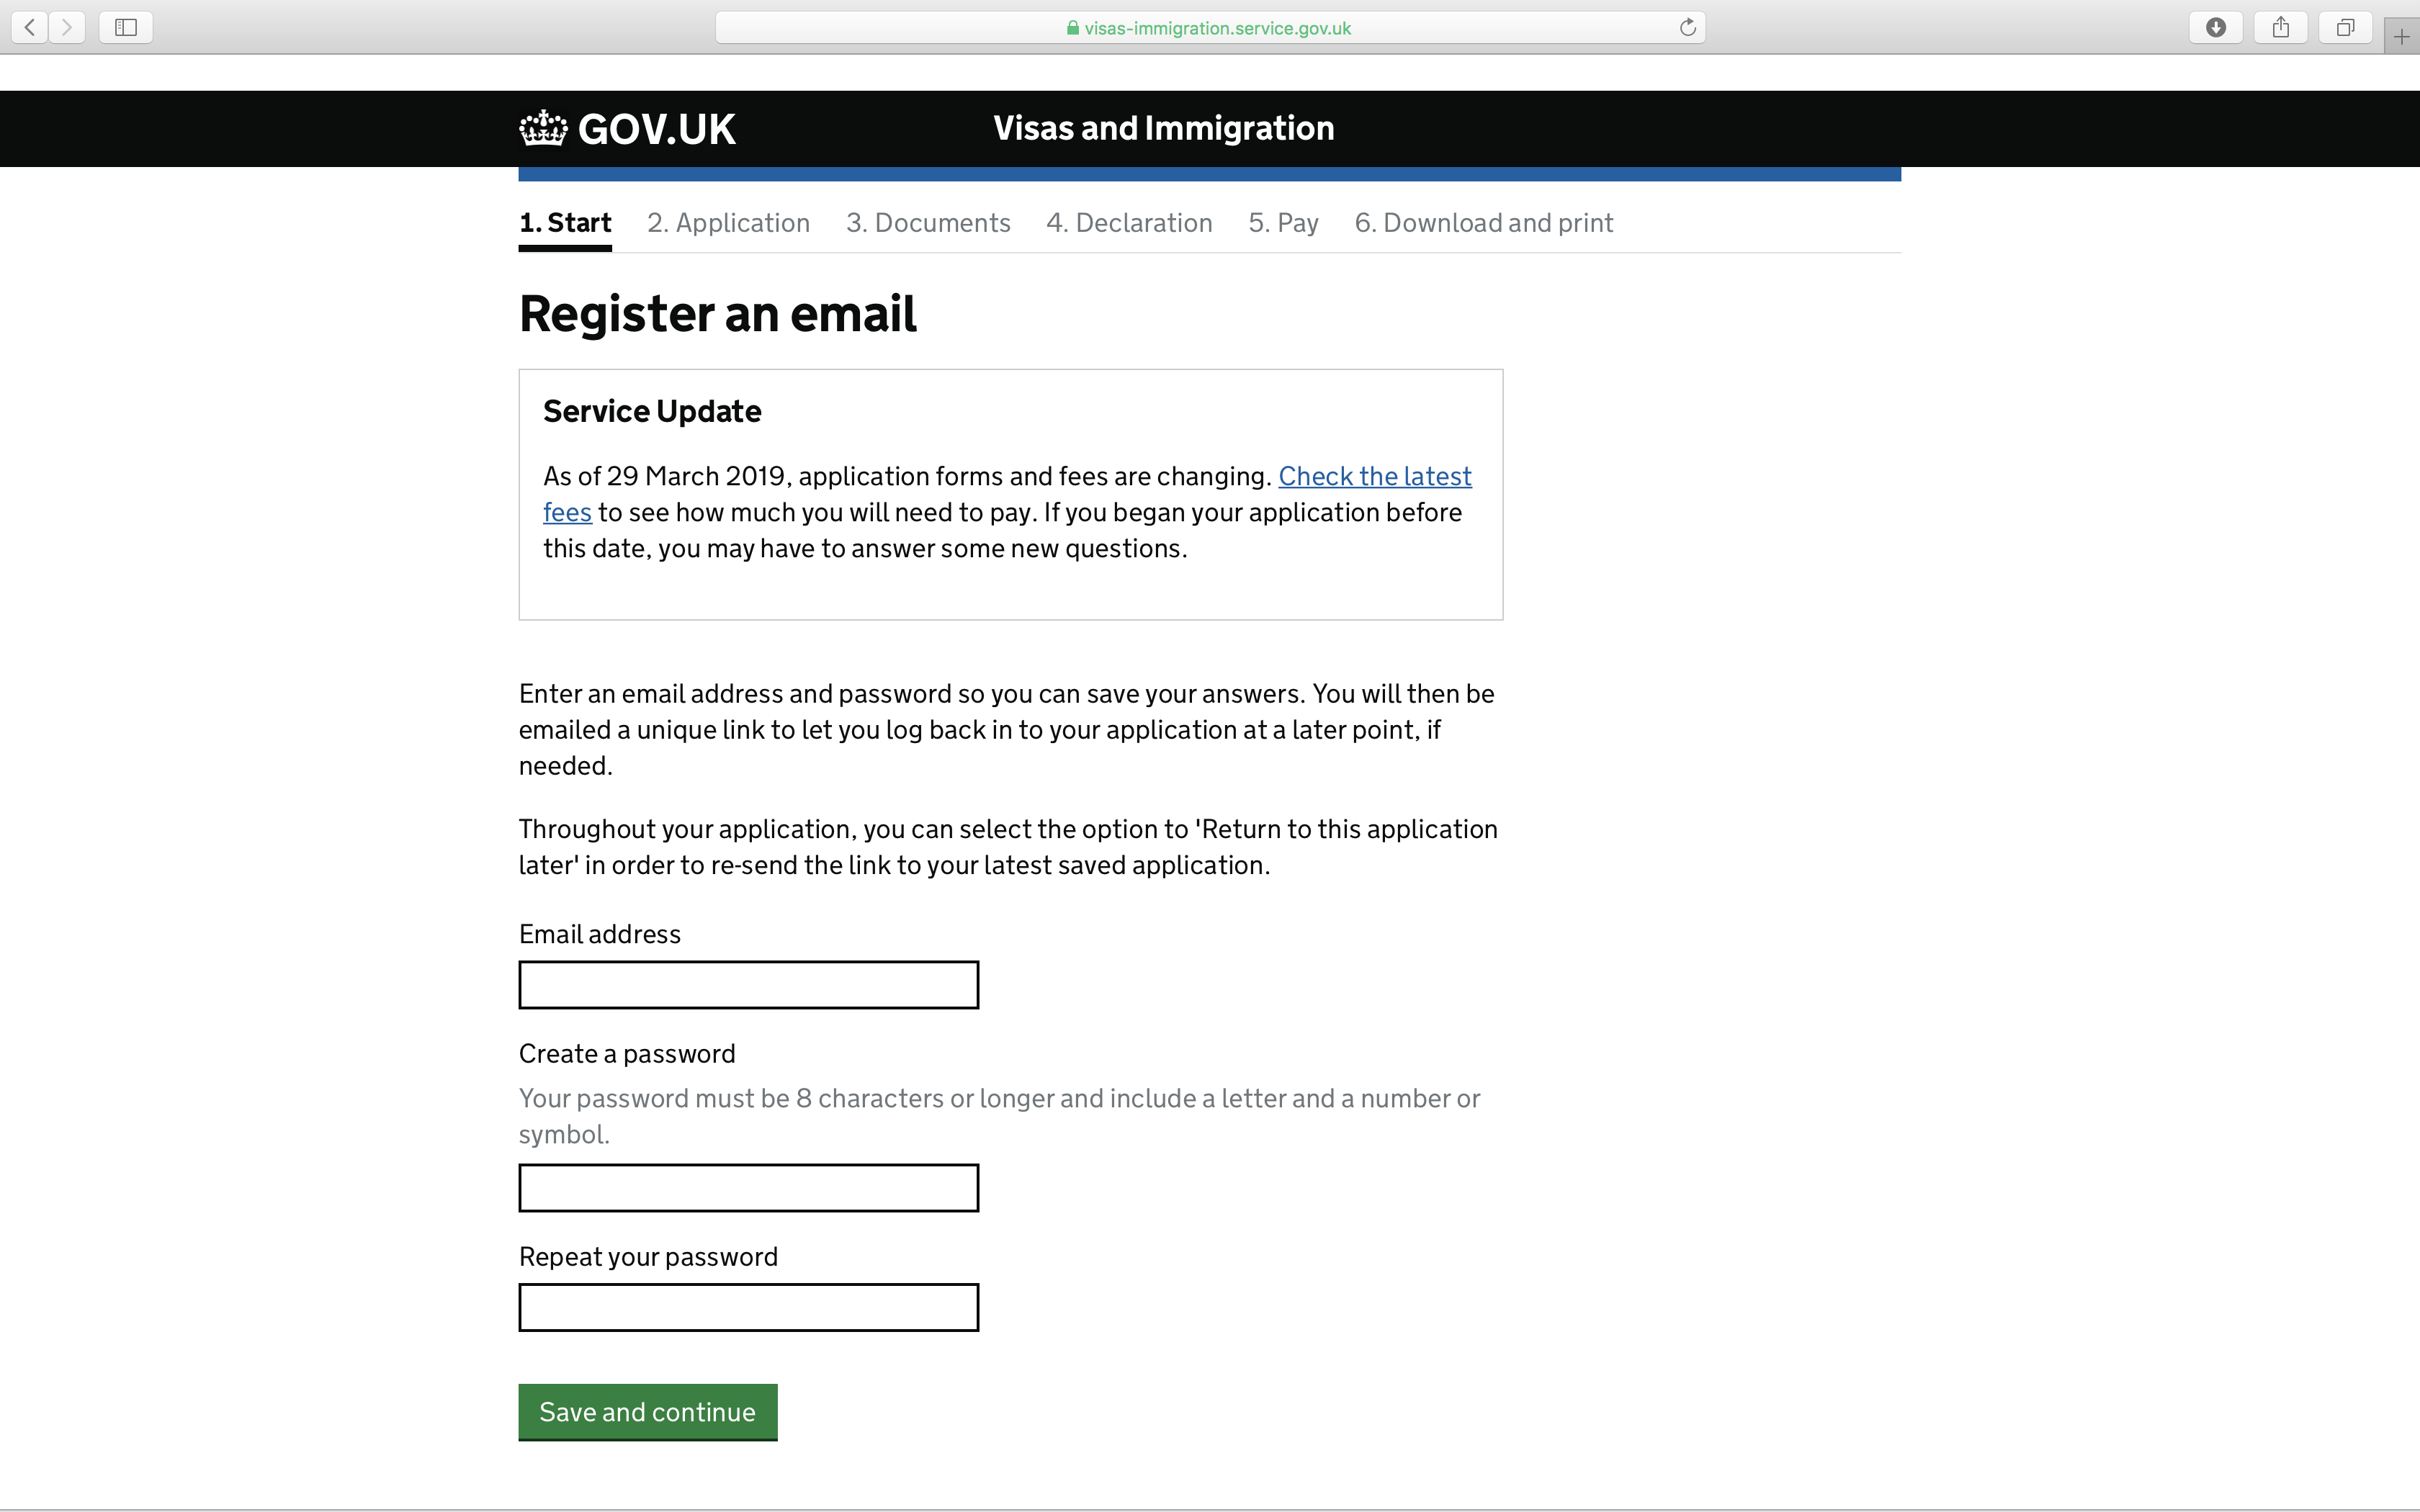Screen dimensions: 2420x1512
Task: Click the 'Create a password' field
Action: pyautogui.click(x=748, y=1188)
